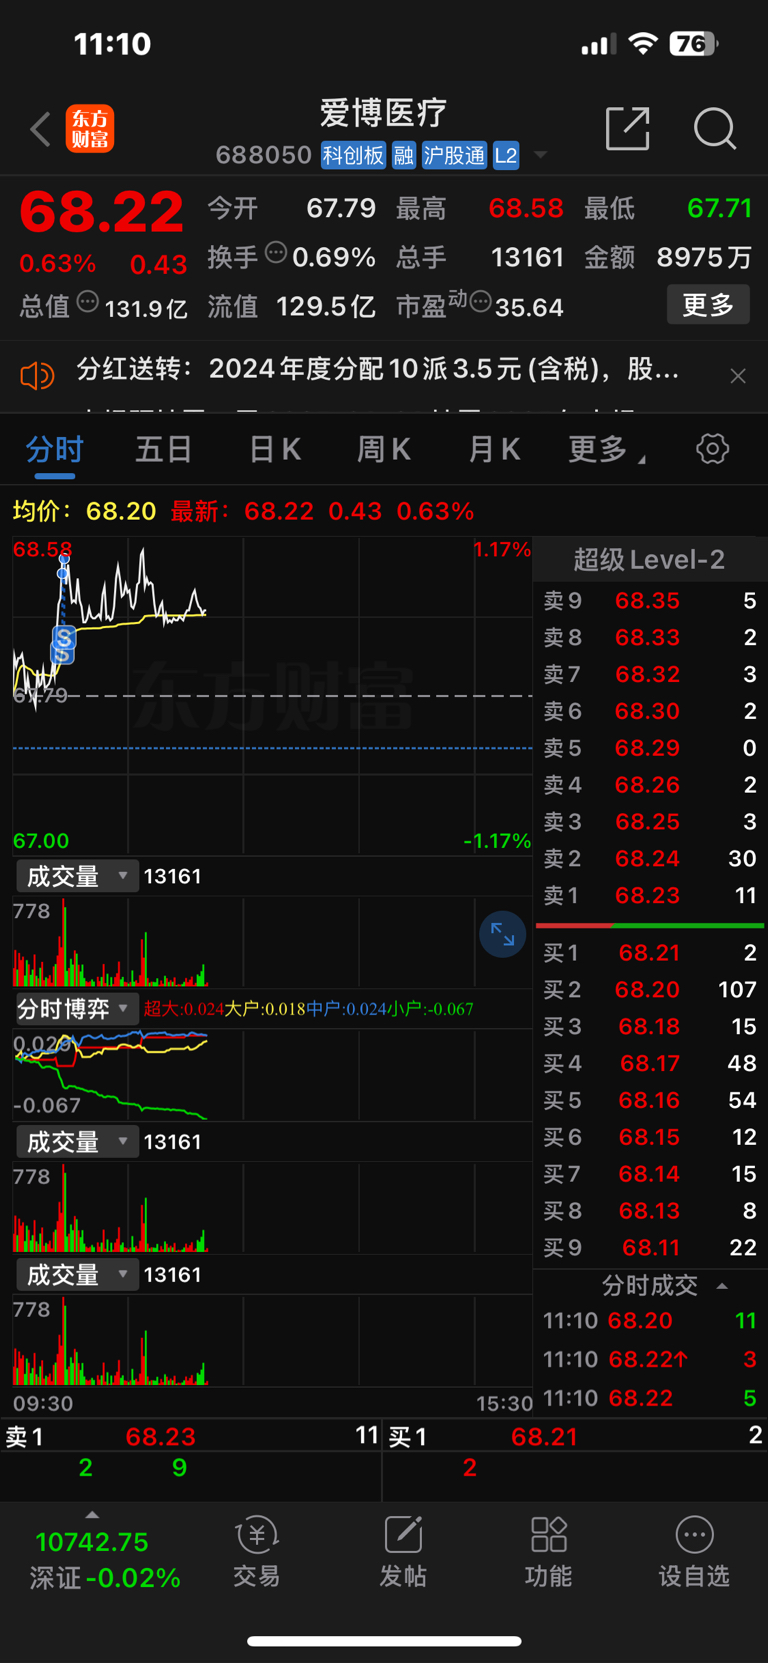Tap the battery indicator in status bar
The height and width of the screenshot is (1663, 768).
coord(695,44)
